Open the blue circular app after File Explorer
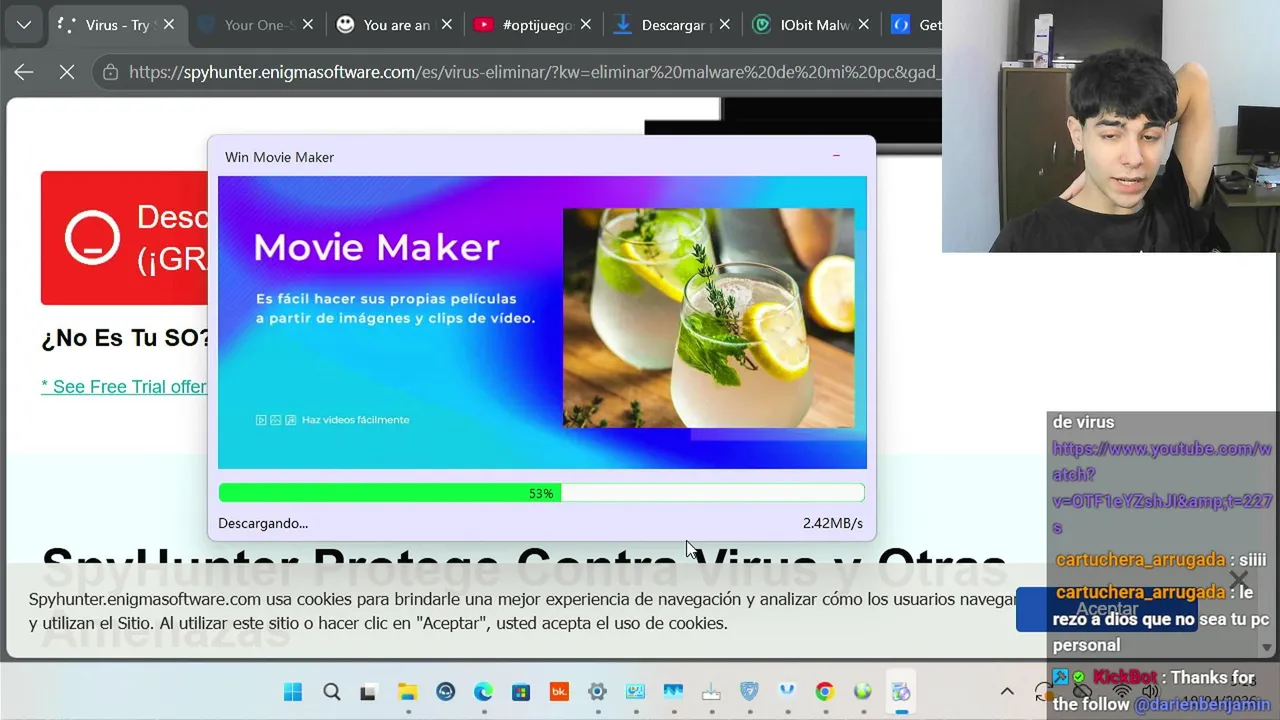The image size is (1280, 720). [446, 692]
